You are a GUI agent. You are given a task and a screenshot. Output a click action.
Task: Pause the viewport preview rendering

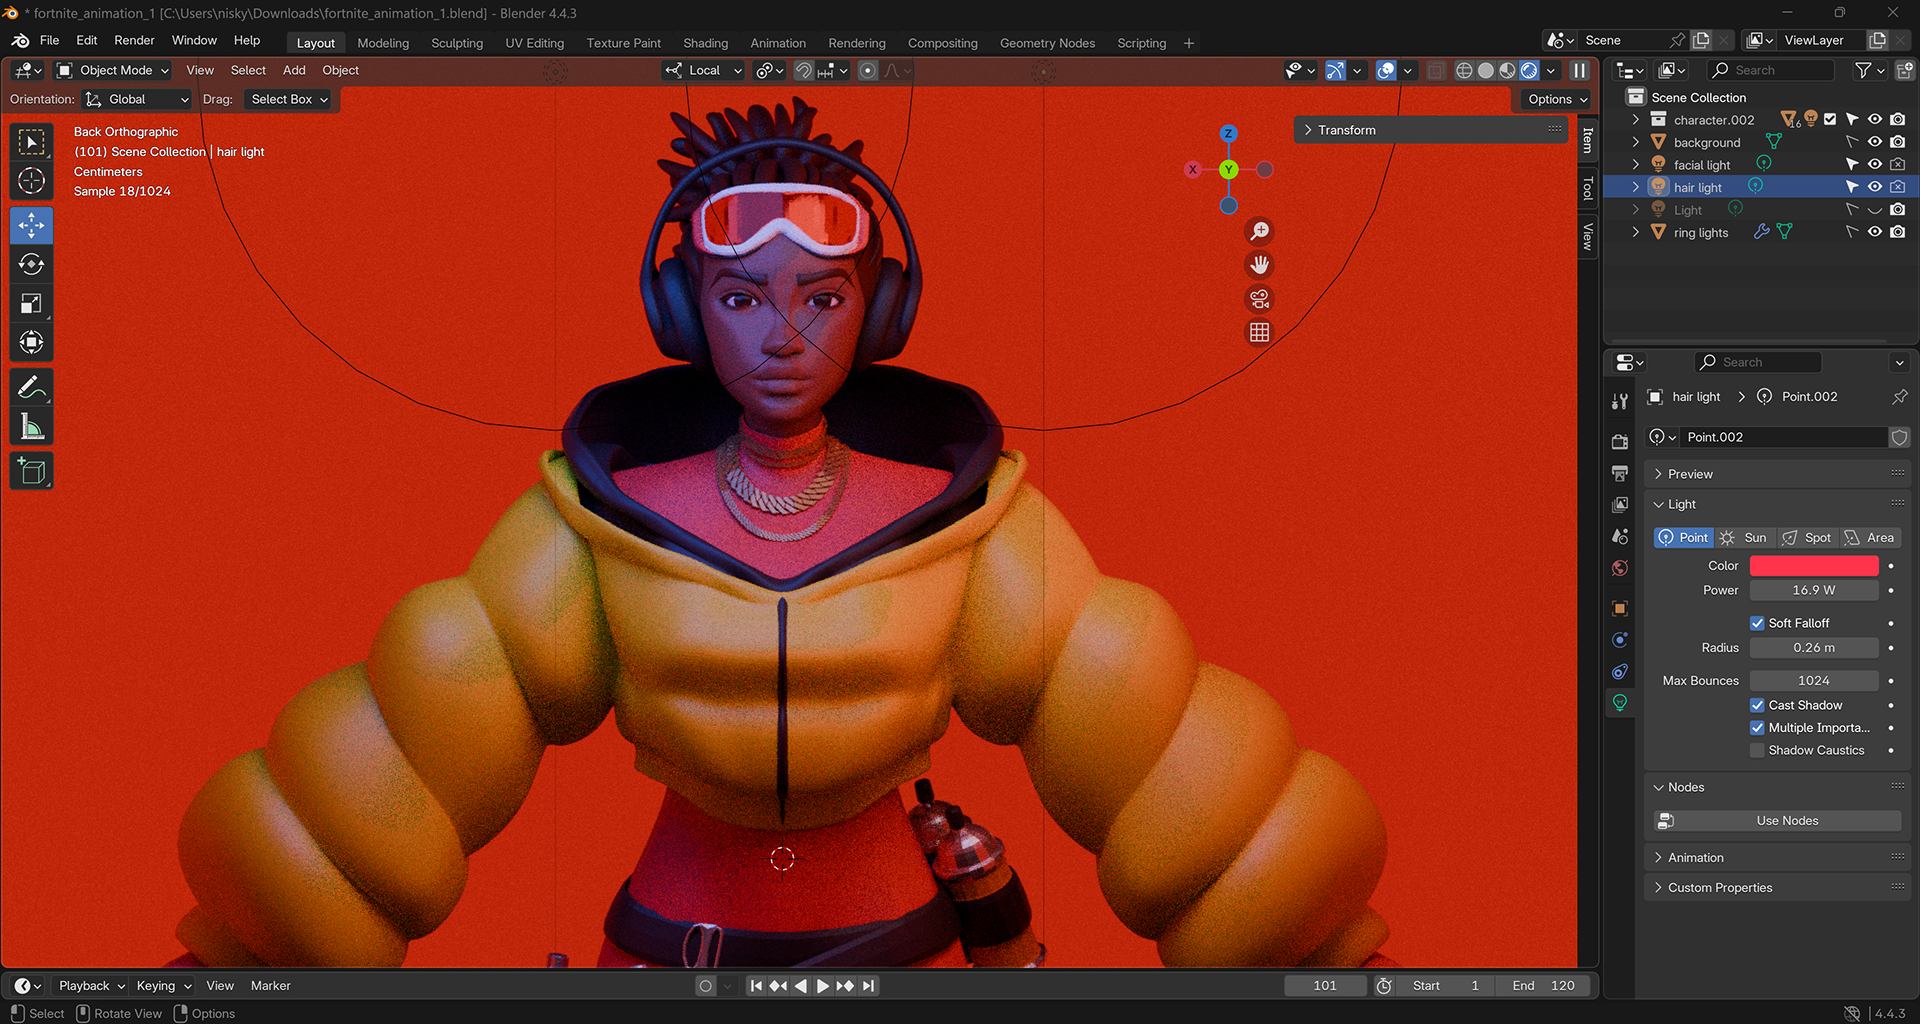point(1580,70)
